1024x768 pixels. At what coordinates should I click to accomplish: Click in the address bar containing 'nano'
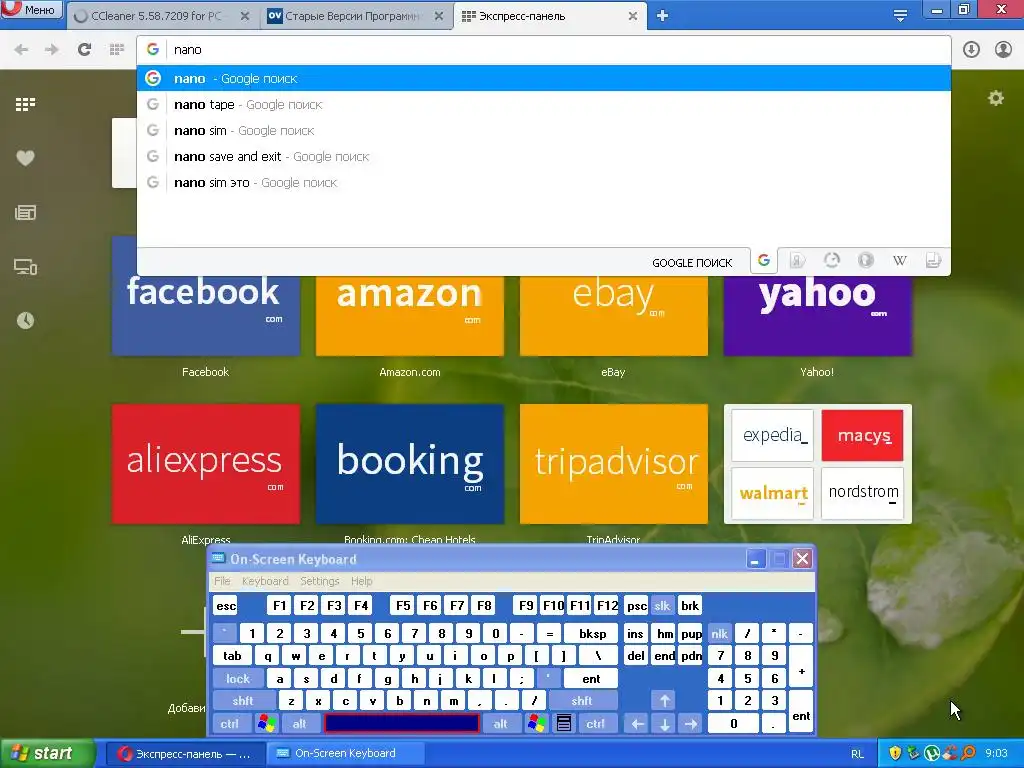tap(543, 50)
